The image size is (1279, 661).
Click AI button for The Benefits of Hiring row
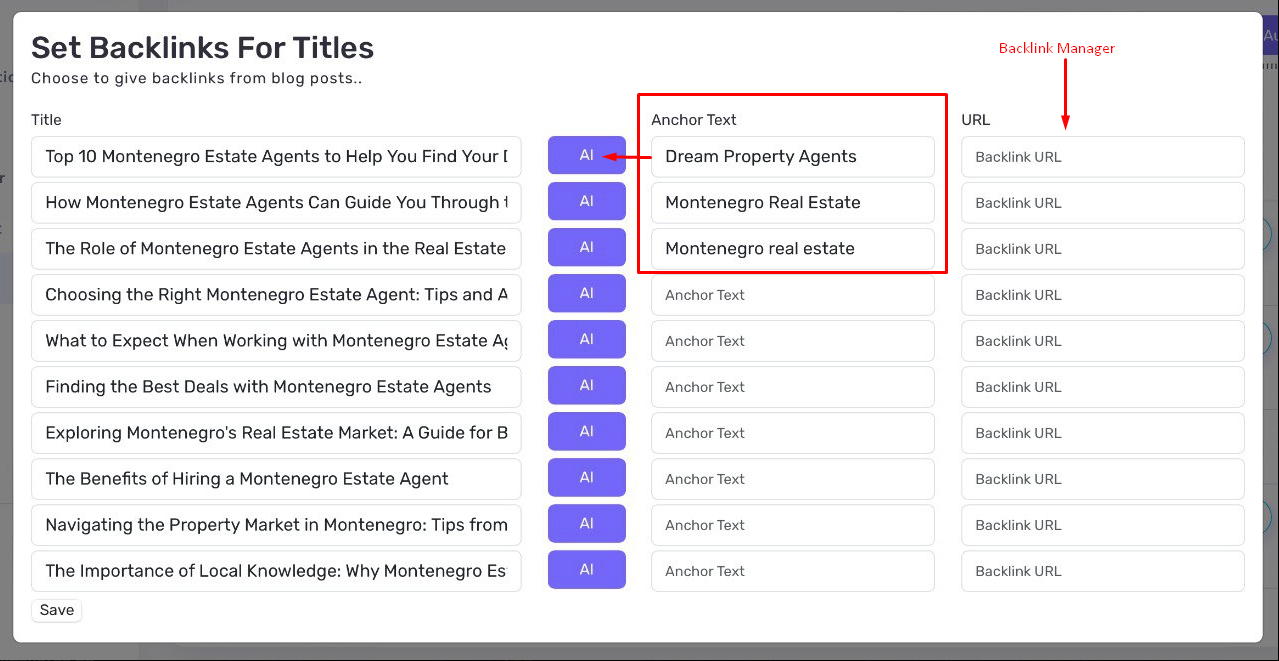pyautogui.click(x=586, y=478)
